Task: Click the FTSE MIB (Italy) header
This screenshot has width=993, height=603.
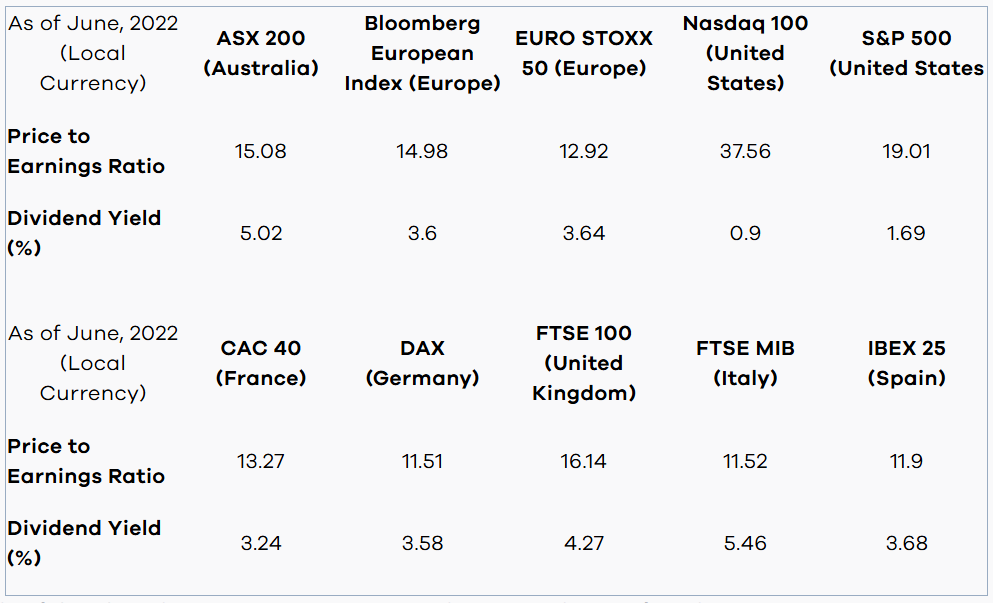Action: click(745, 363)
